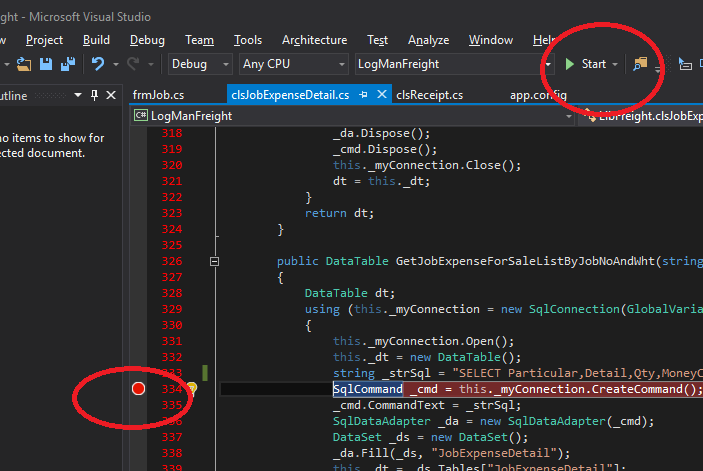703x471 pixels.
Task: Click the Redo arrow icon
Action: pyautogui.click(x=133, y=64)
